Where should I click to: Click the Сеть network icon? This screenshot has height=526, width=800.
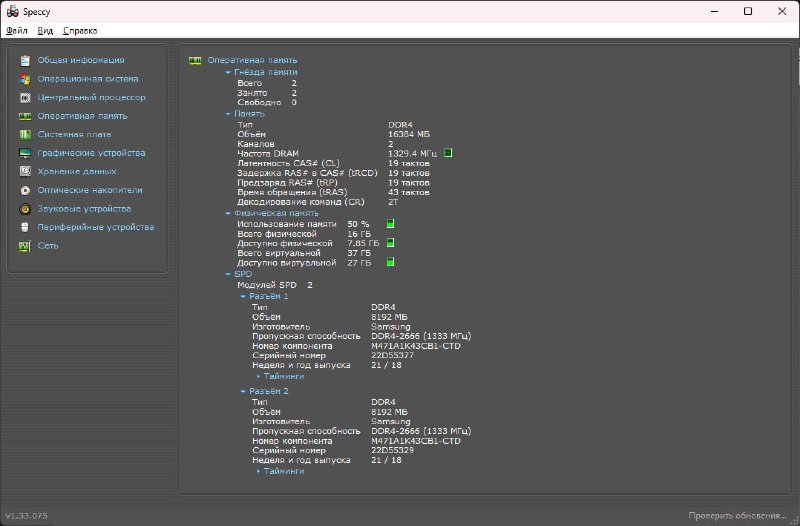click(25, 246)
